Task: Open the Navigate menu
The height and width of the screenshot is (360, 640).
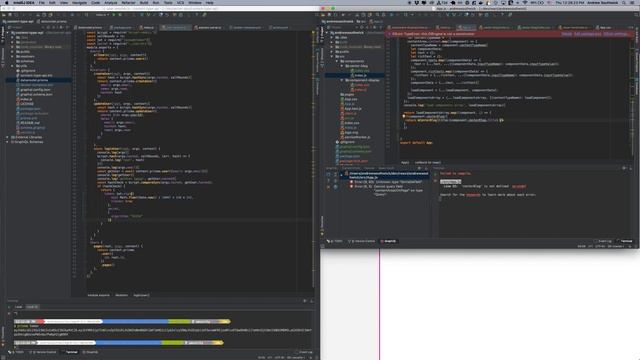Action: point(79,2)
